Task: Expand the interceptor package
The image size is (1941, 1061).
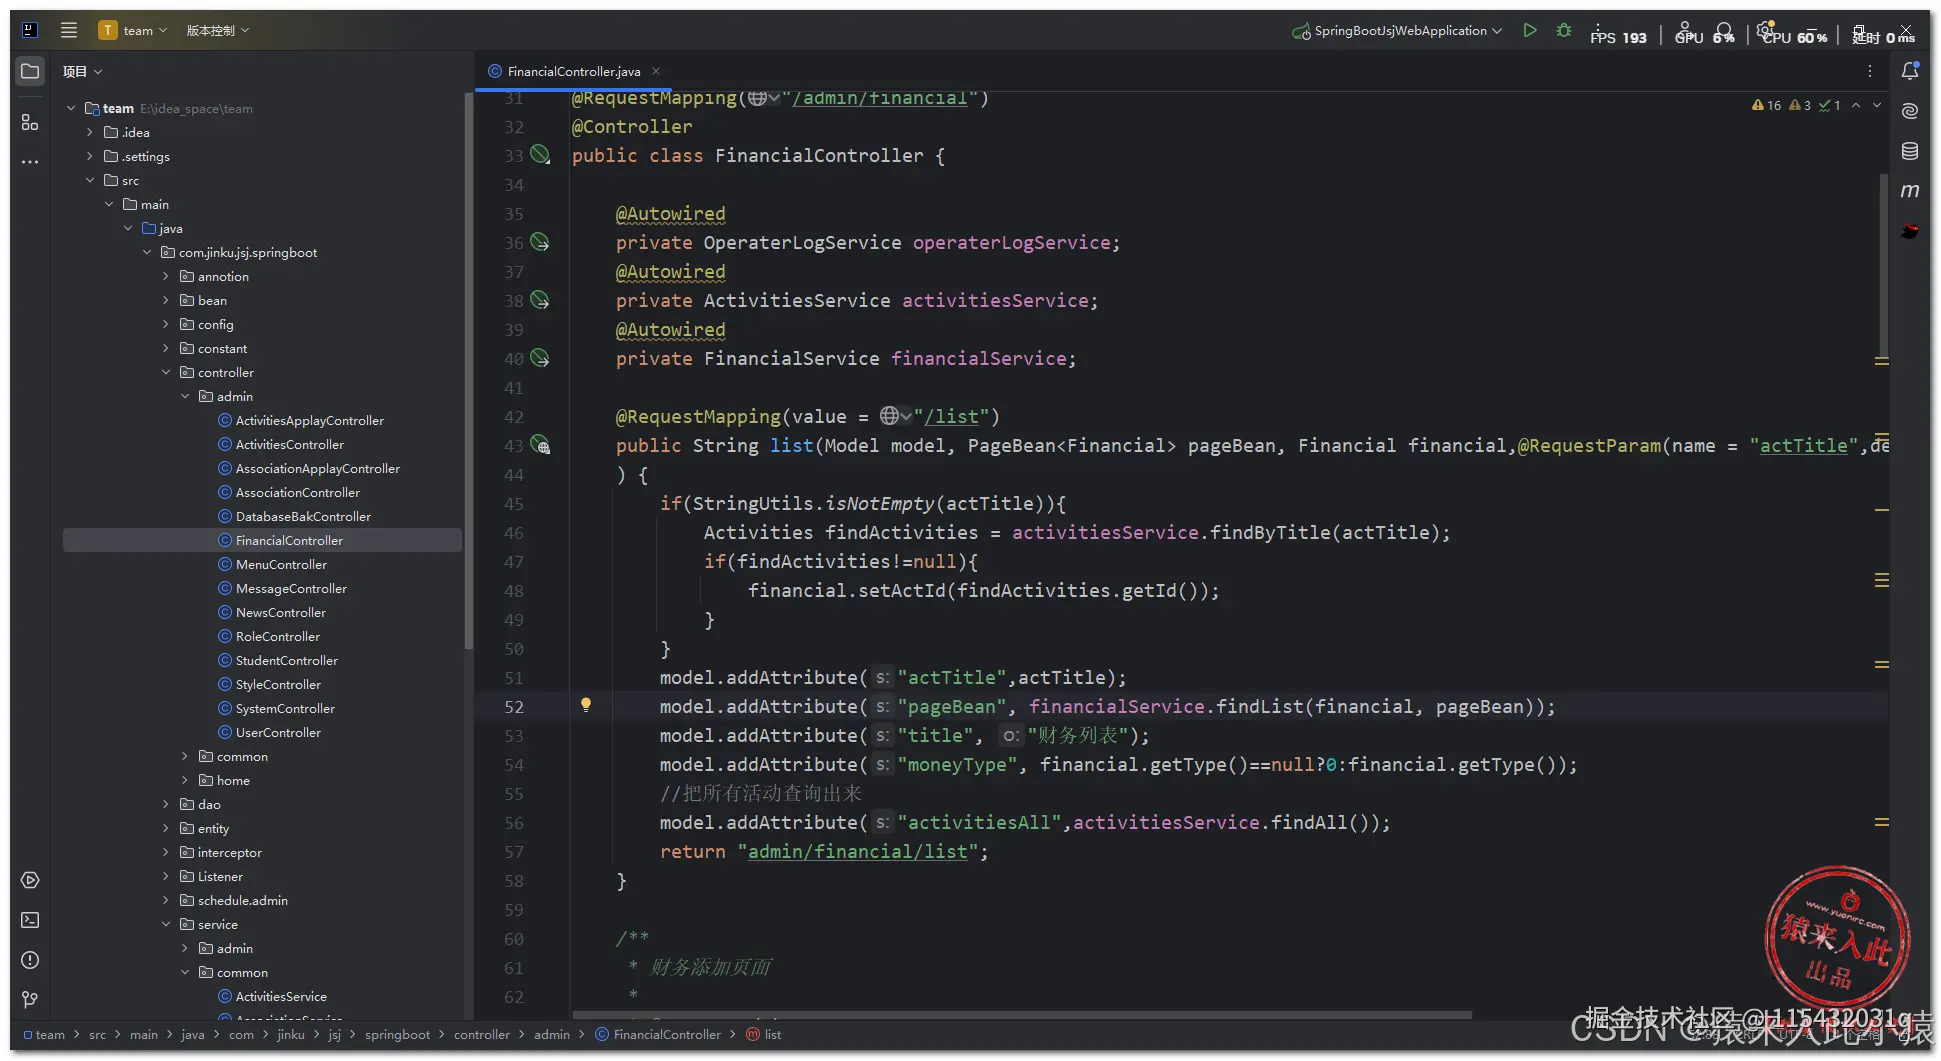Action: point(166,852)
